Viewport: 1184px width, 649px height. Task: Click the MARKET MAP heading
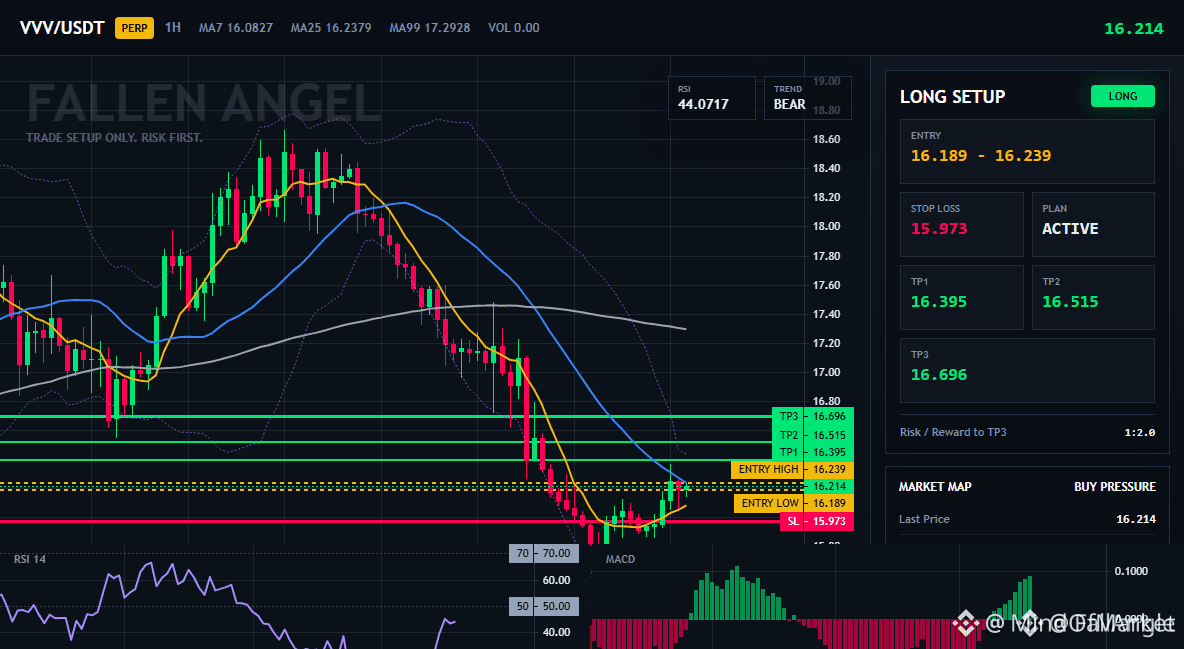[935, 487]
